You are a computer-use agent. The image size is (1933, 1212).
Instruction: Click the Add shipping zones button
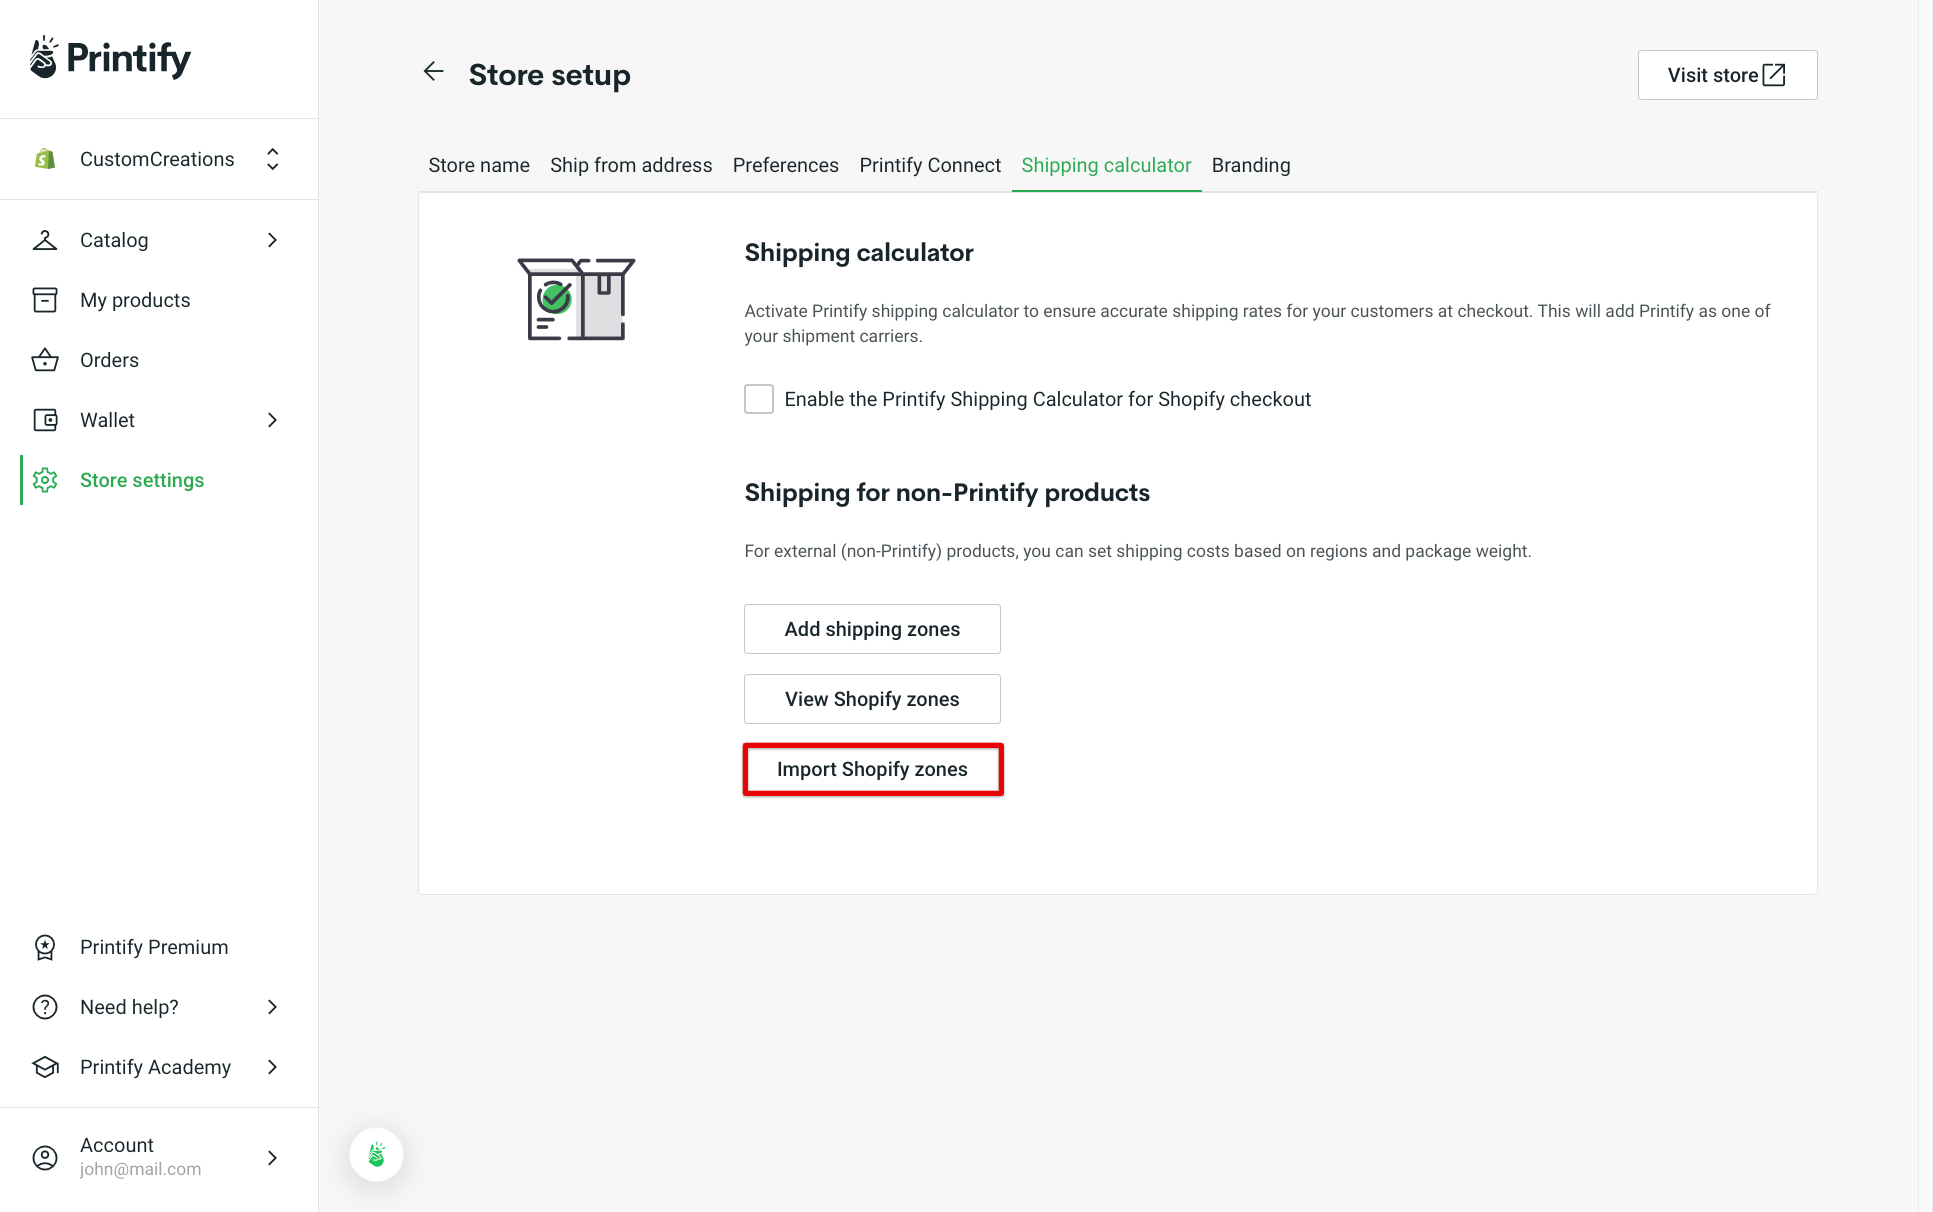(x=872, y=629)
